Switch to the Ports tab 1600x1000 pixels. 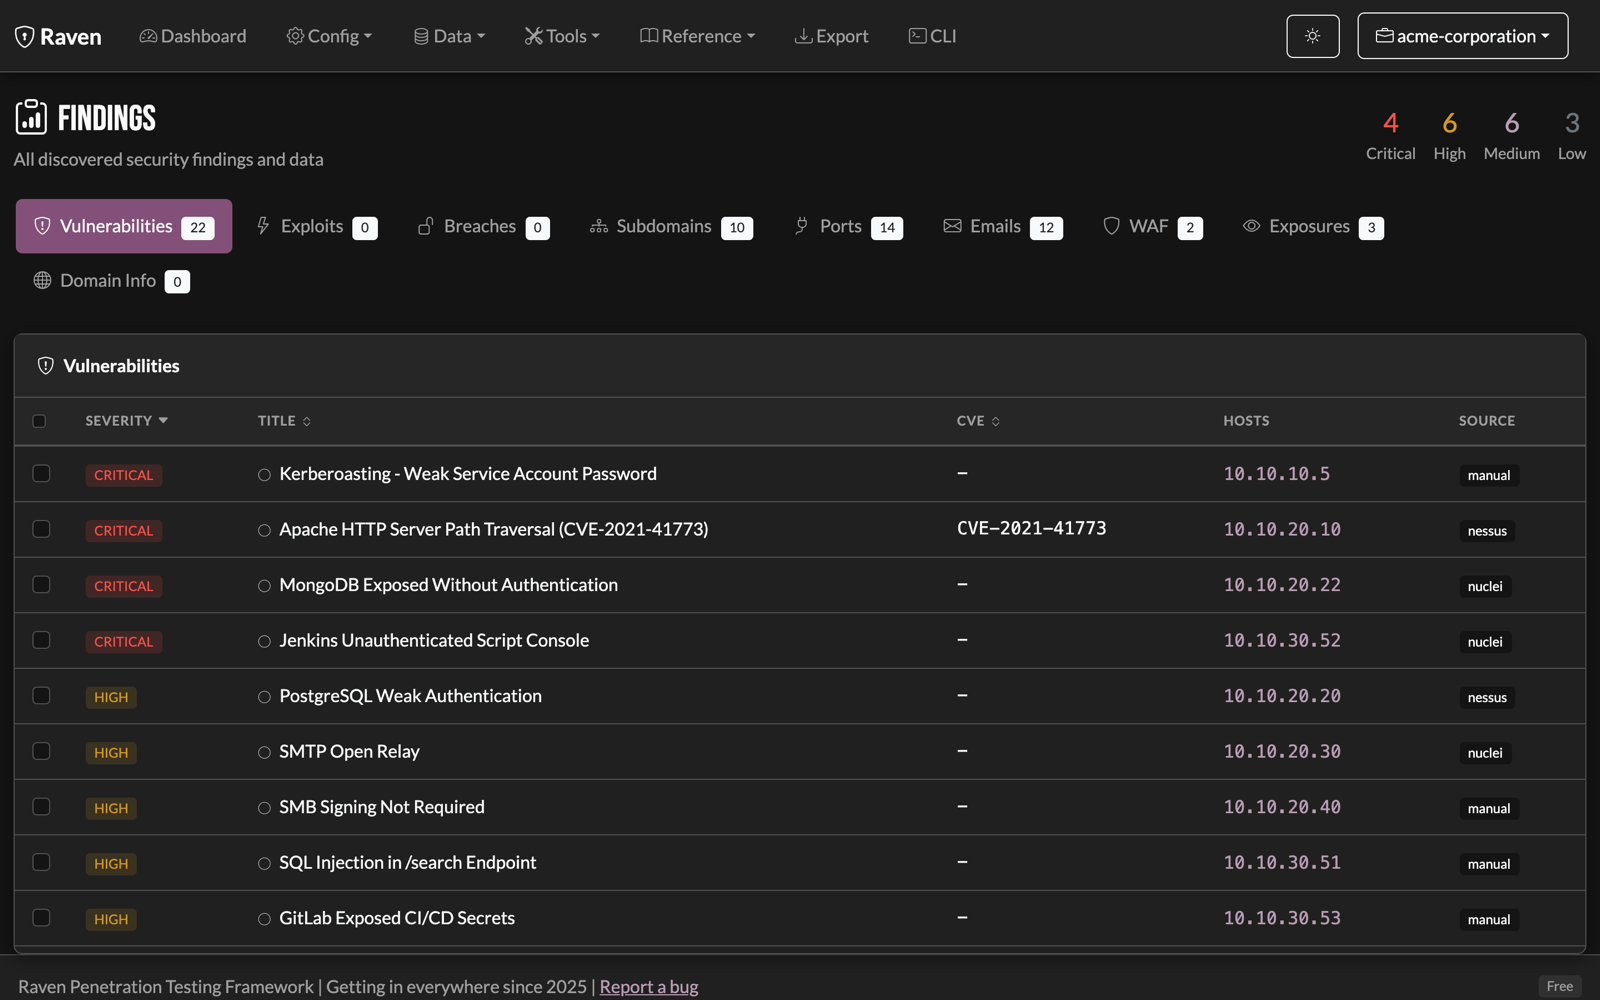point(848,226)
